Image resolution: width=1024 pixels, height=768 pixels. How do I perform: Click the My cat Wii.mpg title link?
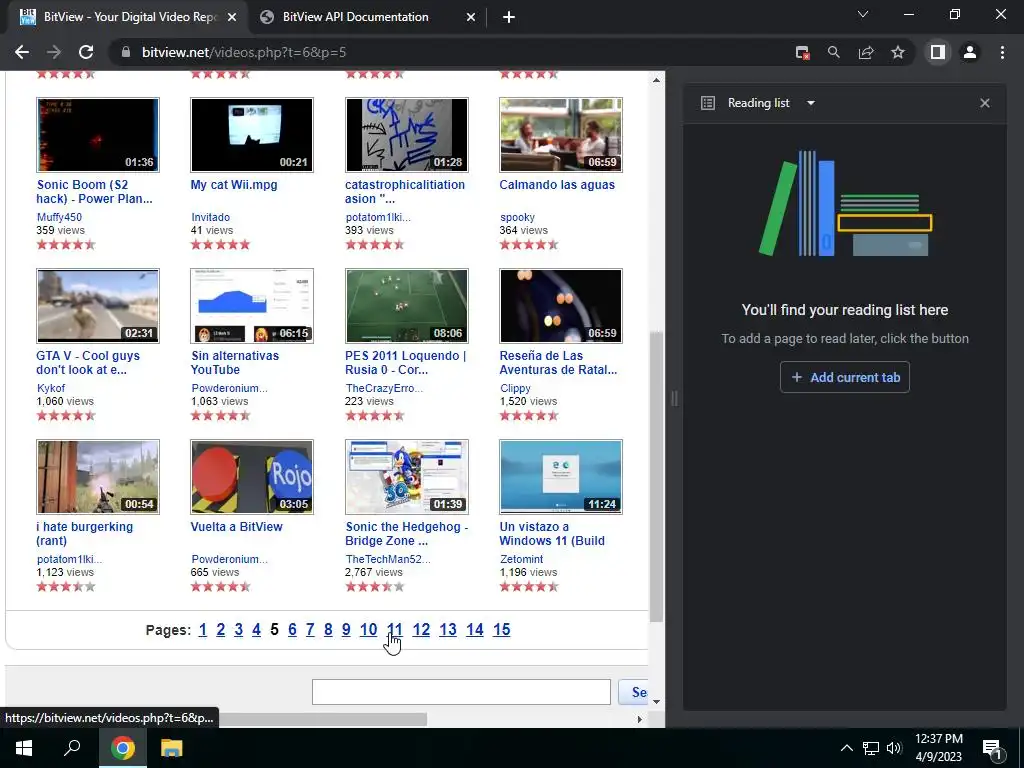tap(234, 185)
